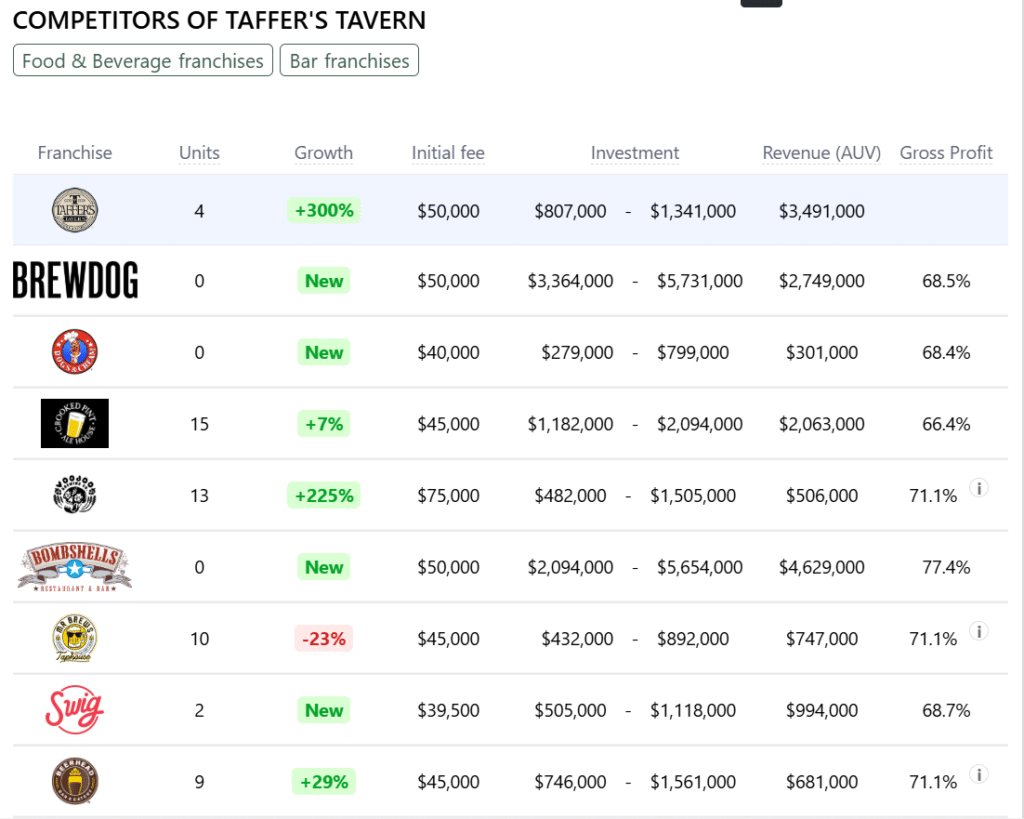1024x819 pixels.
Task: Select the $432,000 investment minimum
Action: [577, 639]
